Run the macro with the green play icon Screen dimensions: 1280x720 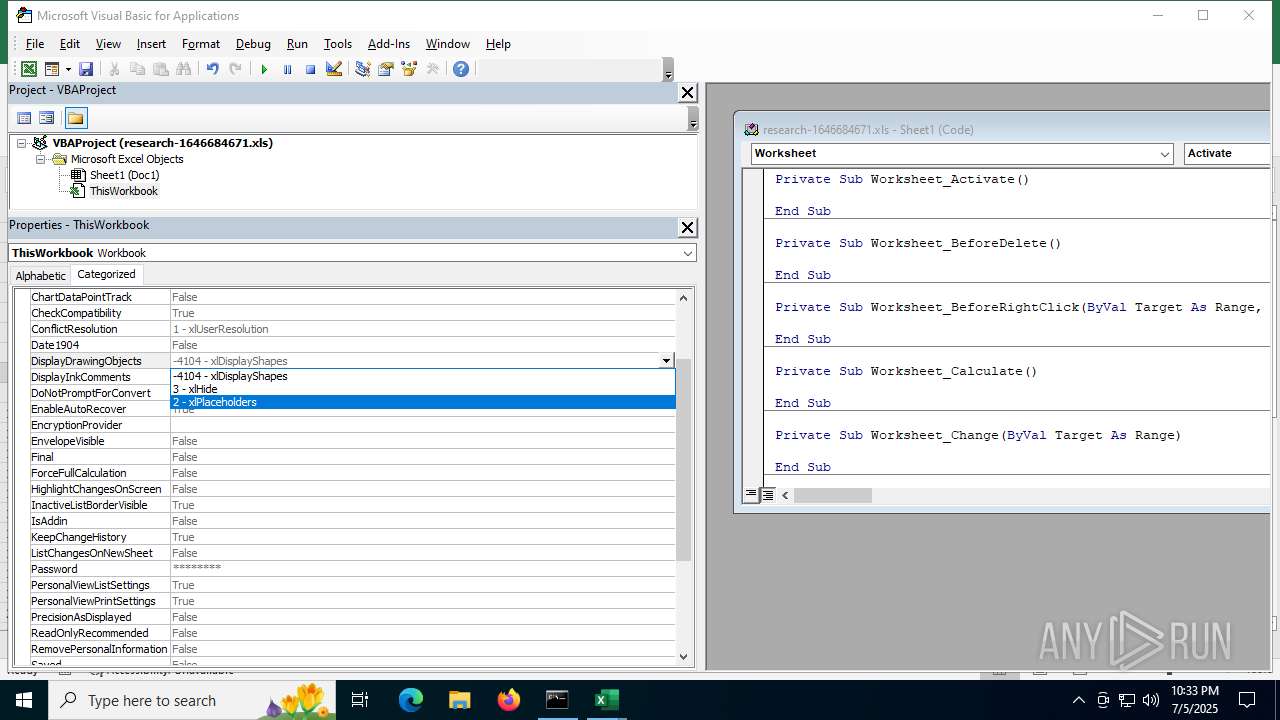coord(264,69)
